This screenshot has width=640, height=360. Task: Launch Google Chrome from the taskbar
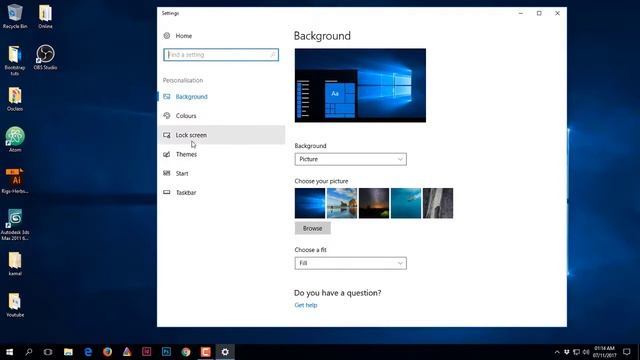(x=186, y=352)
